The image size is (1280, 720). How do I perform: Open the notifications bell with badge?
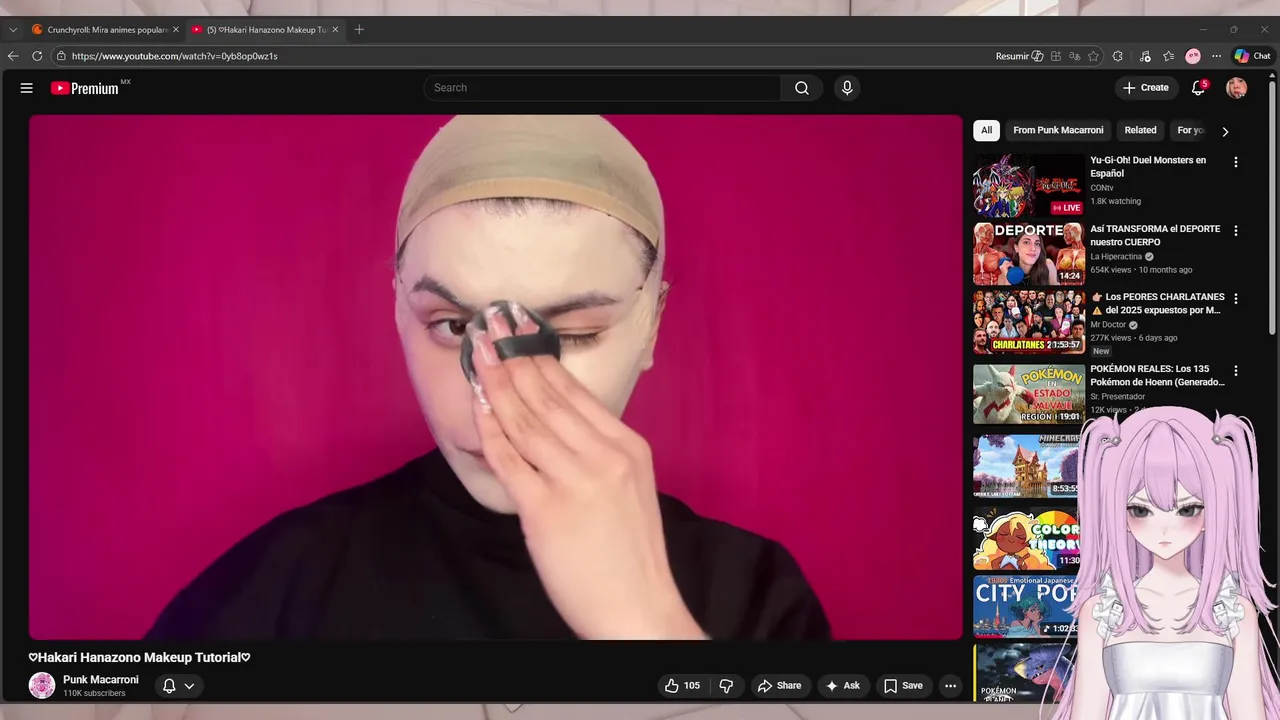click(x=1198, y=88)
